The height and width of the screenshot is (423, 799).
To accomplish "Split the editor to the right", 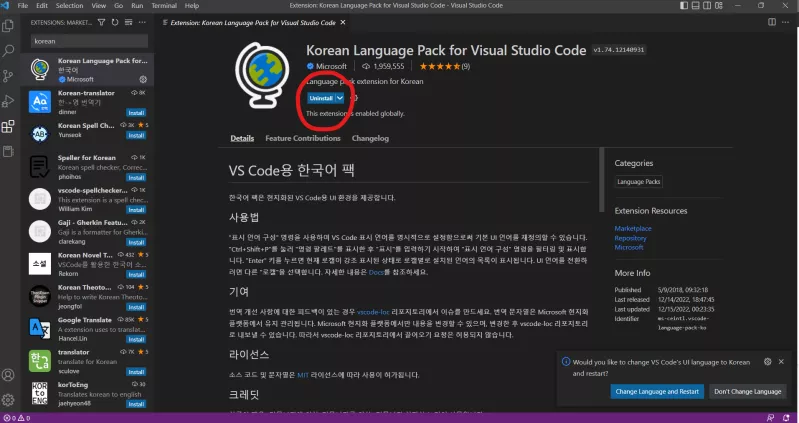I will (772, 22).
